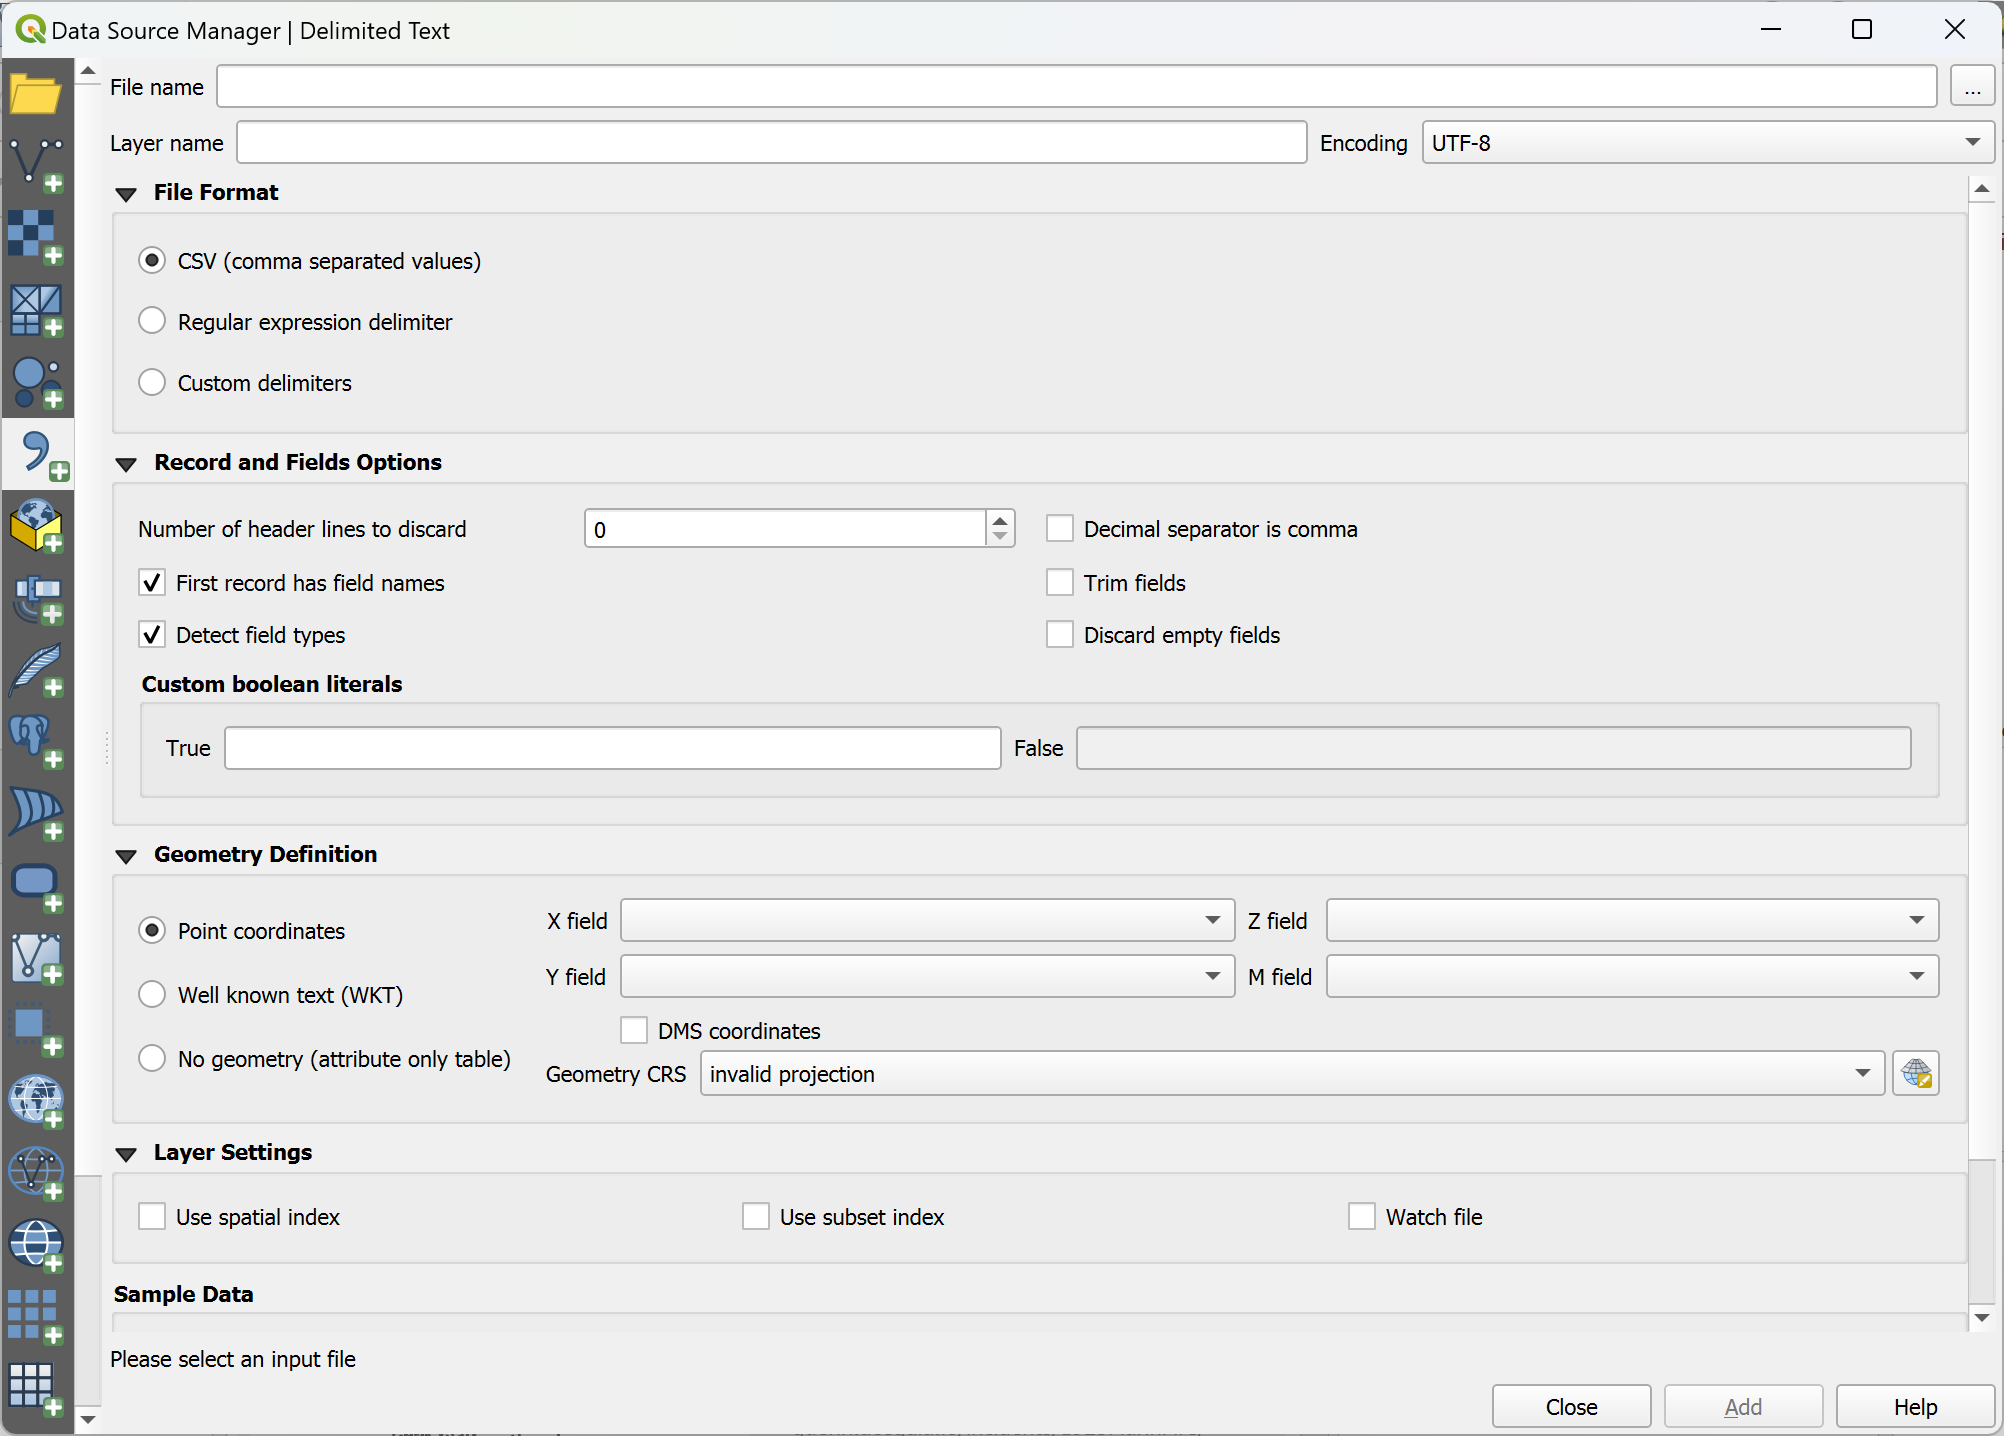The height and width of the screenshot is (1436, 2004).
Task: Click sidebar scrollbar up arrow
Action: [x=88, y=71]
